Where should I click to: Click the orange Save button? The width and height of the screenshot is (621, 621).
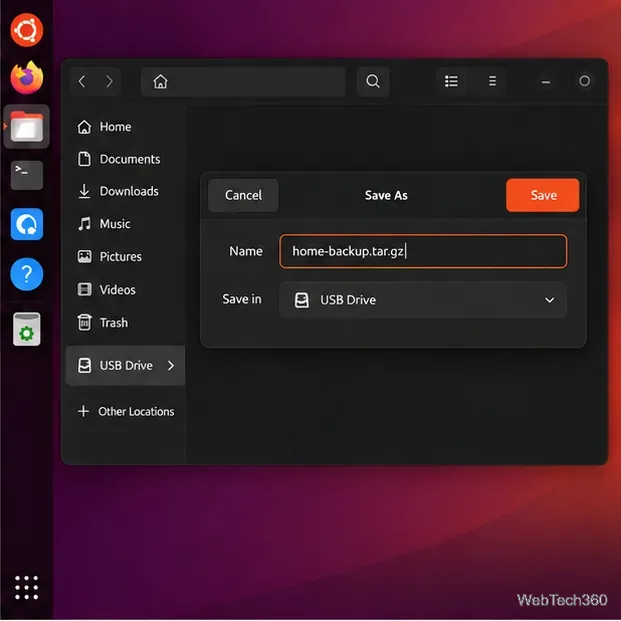(x=543, y=195)
